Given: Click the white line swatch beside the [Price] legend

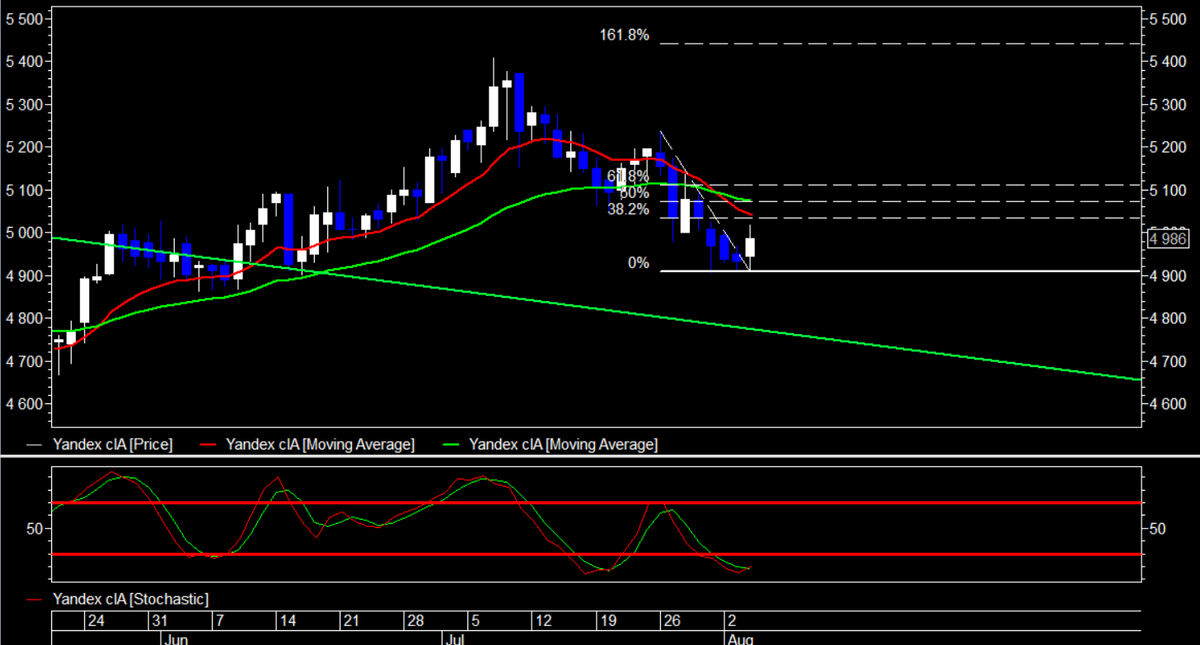Looking at the screenshot, I should coord(36,445).
